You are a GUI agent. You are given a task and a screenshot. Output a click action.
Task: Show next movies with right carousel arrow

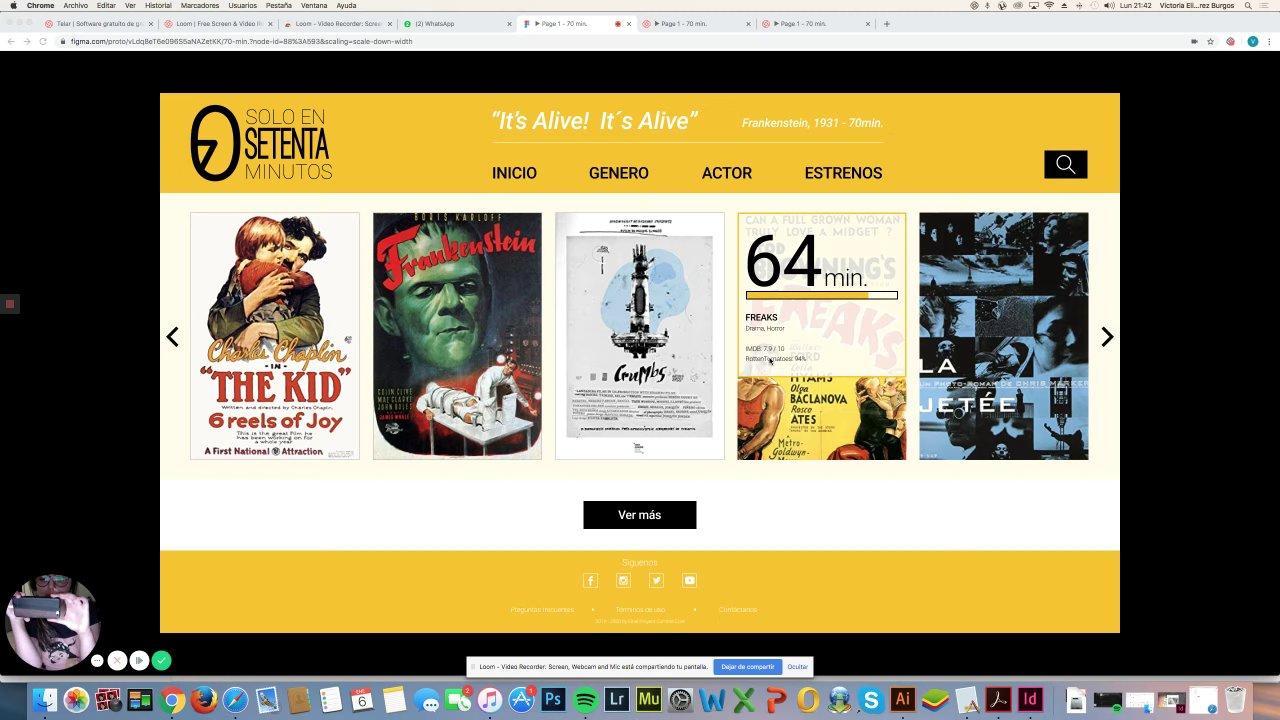pos(1107,337)
